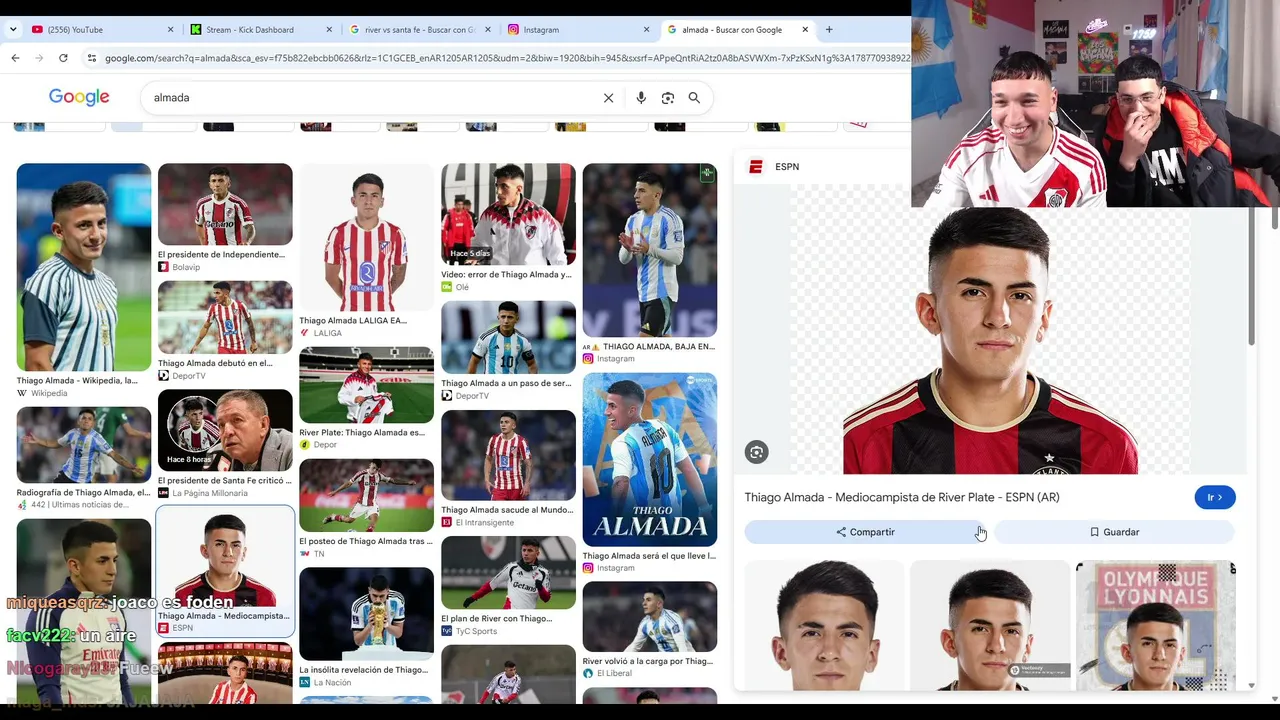The width and height of the screenshot is (1280, 720).
Task: Open related image with Vecteezy badge
Action: click(x=990, y=625)
